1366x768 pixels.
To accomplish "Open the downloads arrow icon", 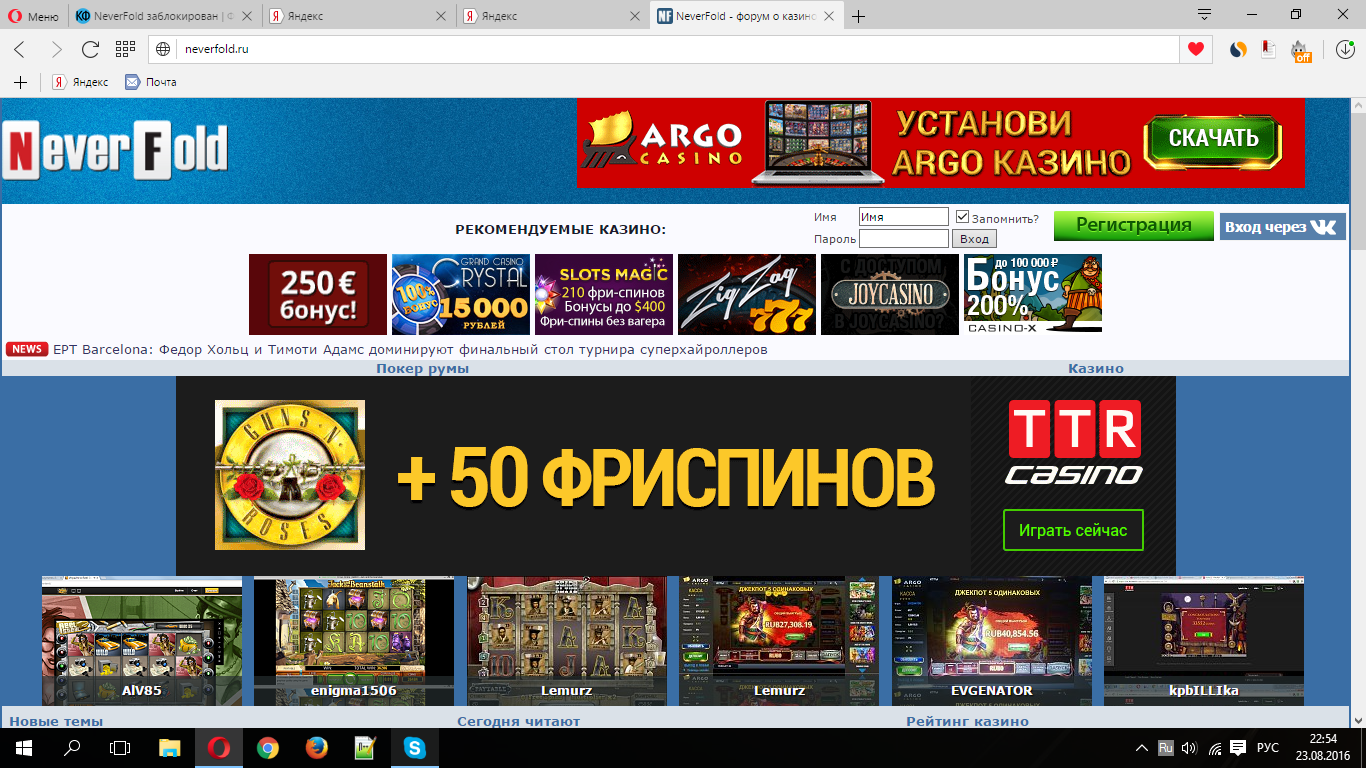I will coord(1345,49).
